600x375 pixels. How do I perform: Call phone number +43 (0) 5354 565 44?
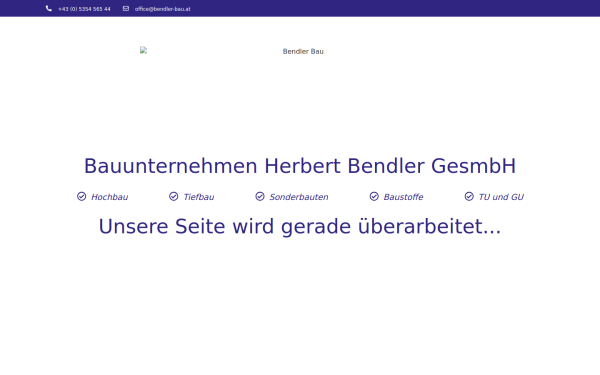(x=84, y=9)
